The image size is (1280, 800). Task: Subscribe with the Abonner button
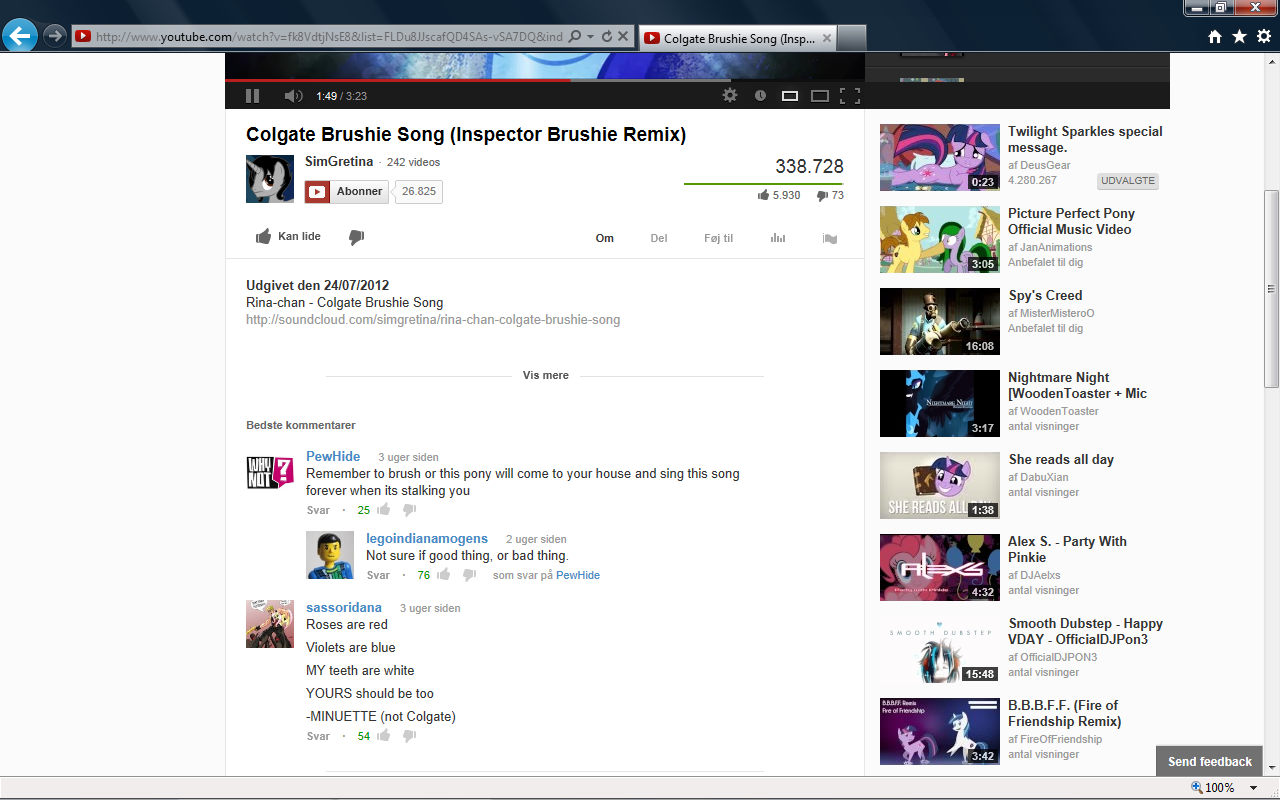point(346,192)
